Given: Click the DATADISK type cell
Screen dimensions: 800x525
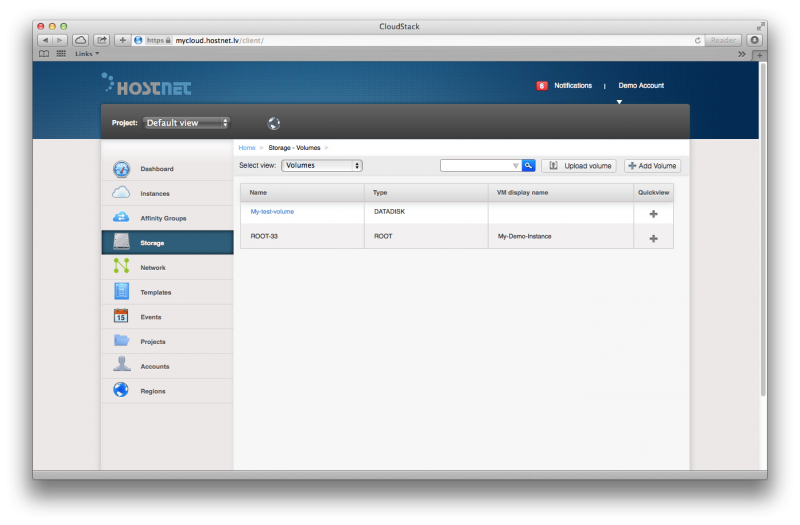Looking at the screenshot, I should (389, 211).
